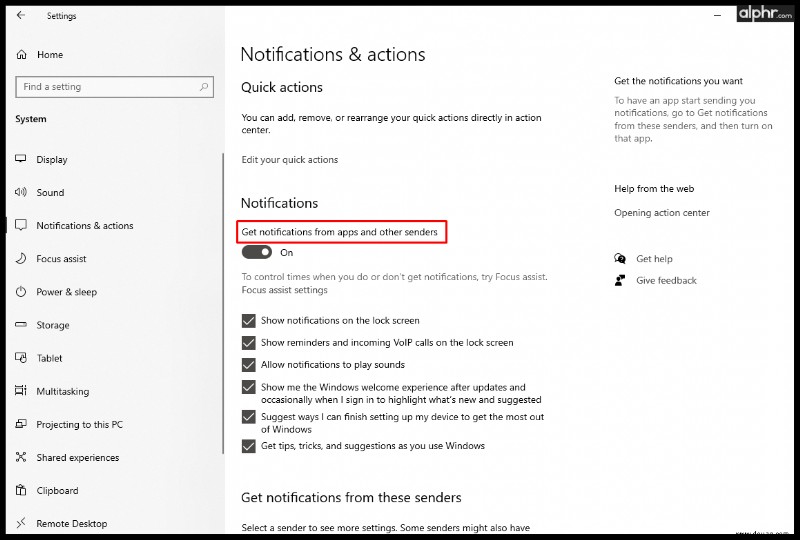Image resolution: width=800 pixels, height=540 pixels.
Task: Select Shared experiences in the sidebar
Action: pyautogui.click(x=78, y=458)
